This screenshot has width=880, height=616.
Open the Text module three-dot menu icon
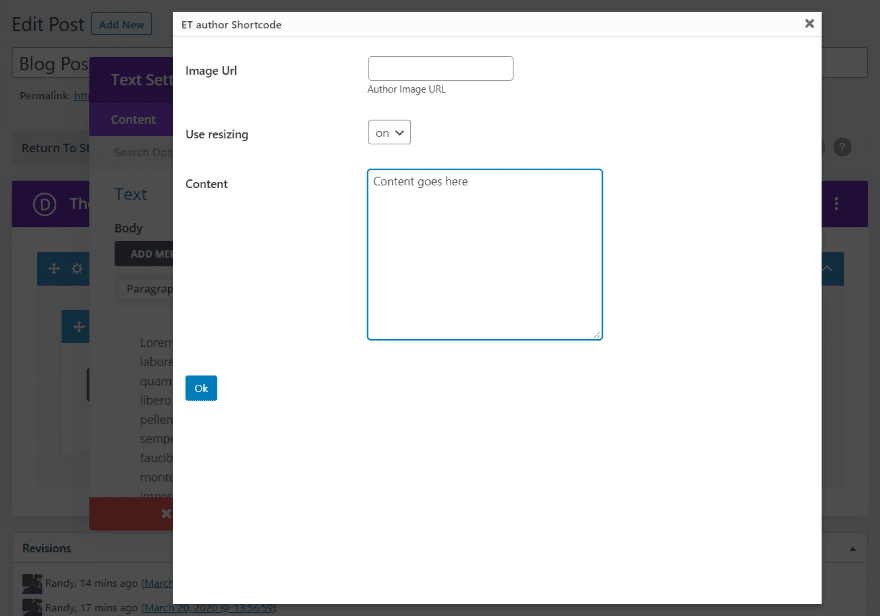[836, 203]
